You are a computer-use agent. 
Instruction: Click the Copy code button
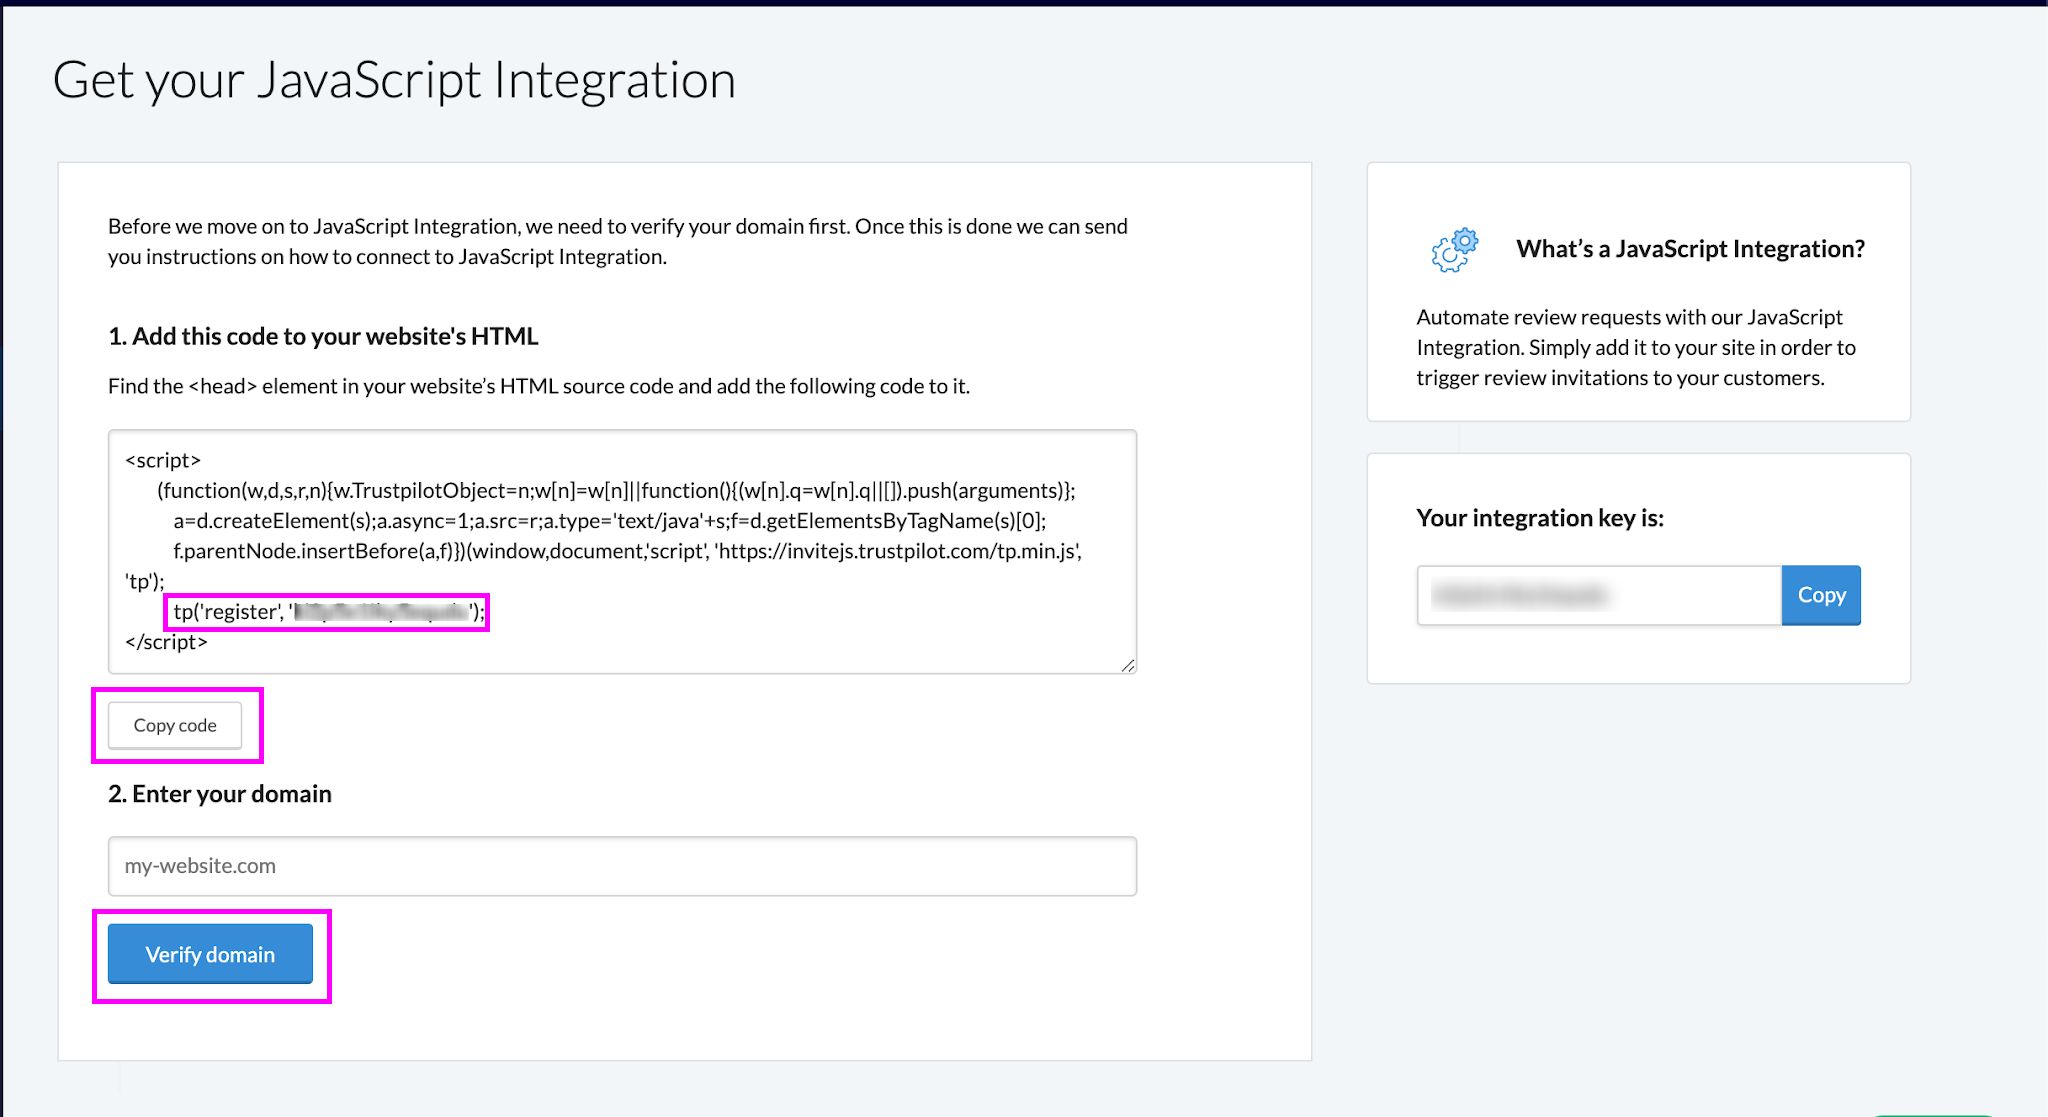tap(175, 725)
